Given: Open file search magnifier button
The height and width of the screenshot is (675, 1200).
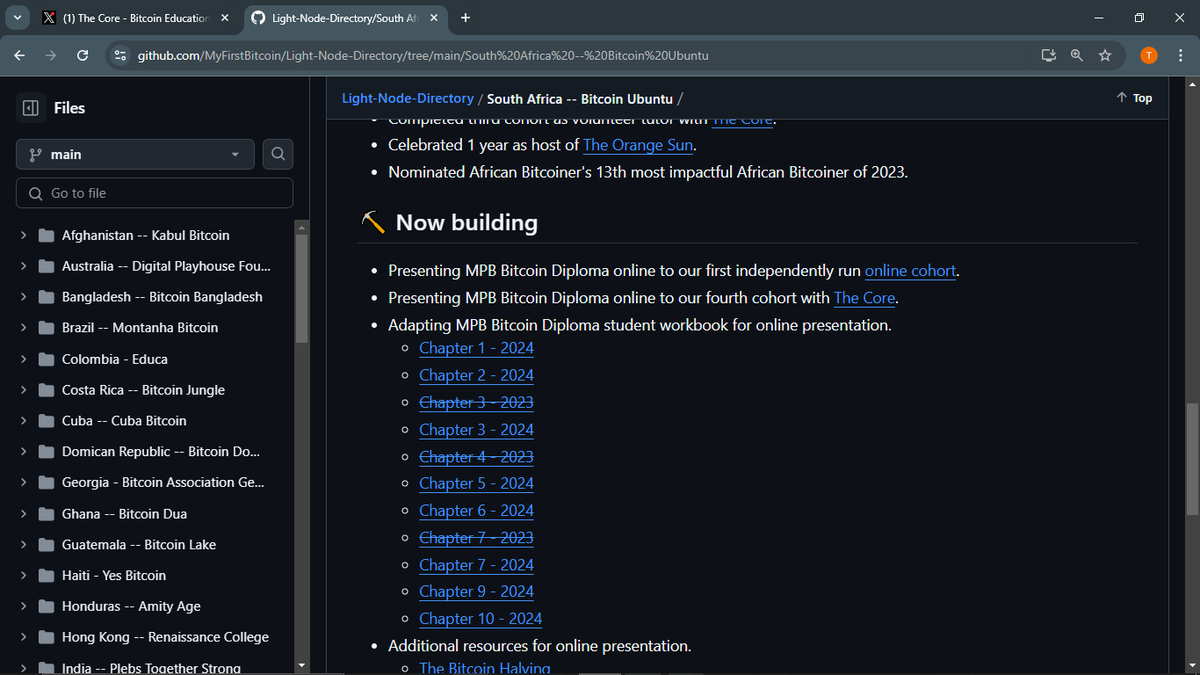Looking at the screenshot, I should (278, 154).
